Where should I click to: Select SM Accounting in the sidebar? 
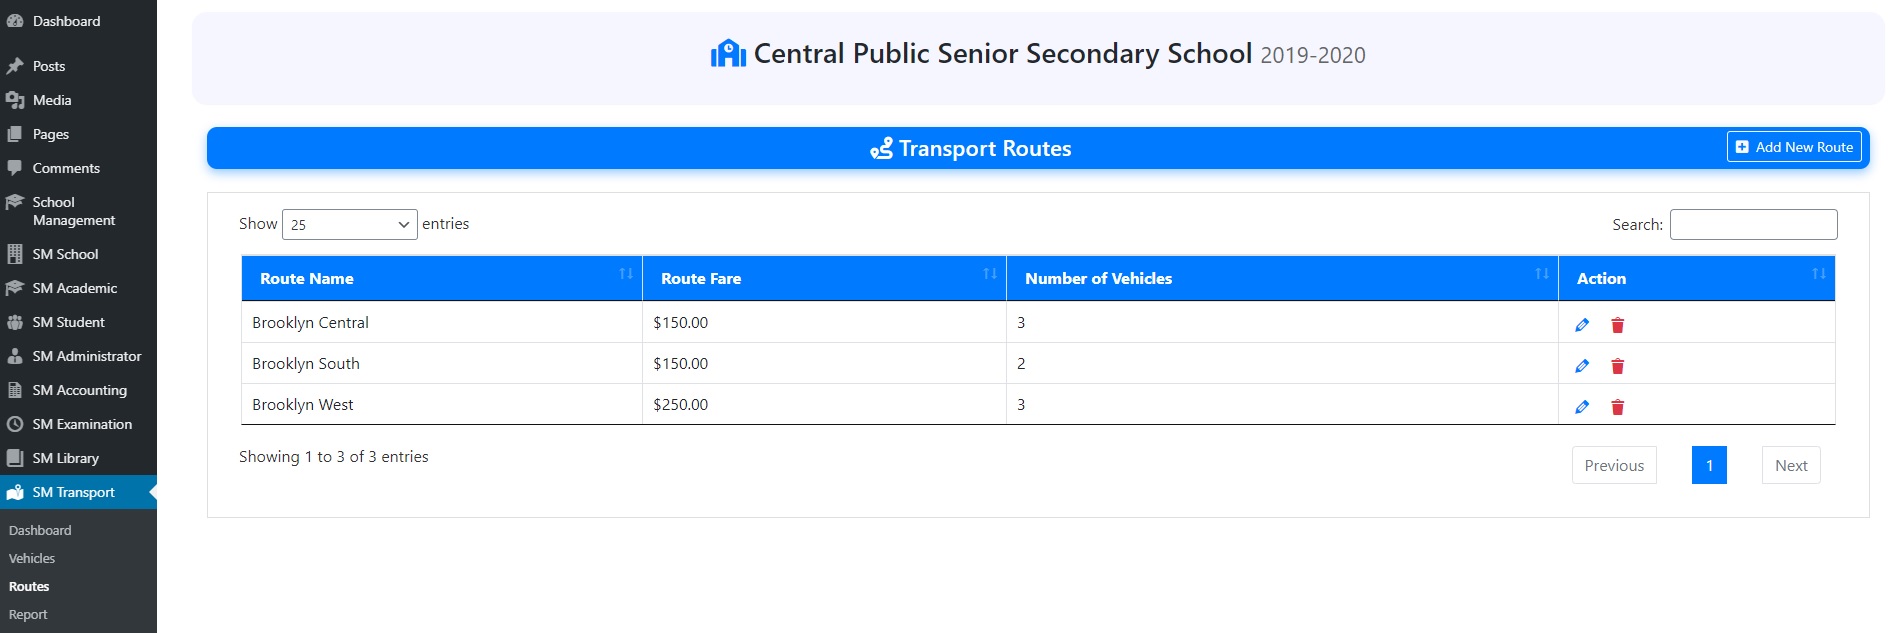click(78, 390)
